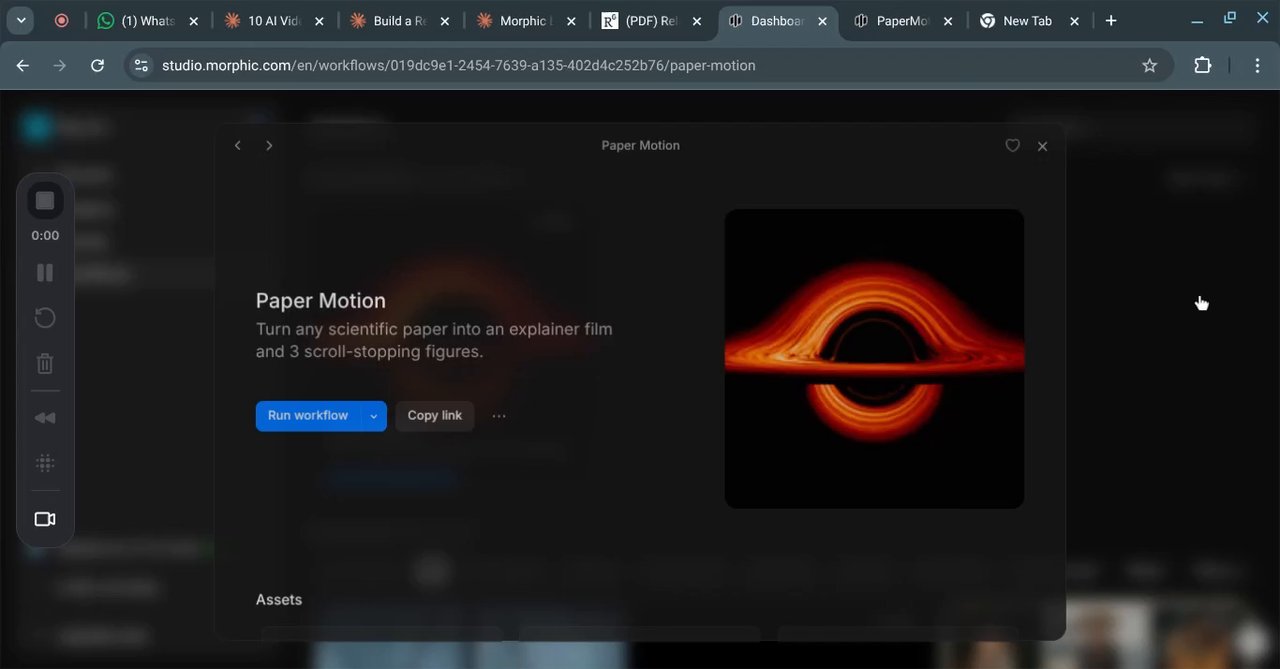Go forward in browser history
The image size is (1280, 669).
[60, 65]
